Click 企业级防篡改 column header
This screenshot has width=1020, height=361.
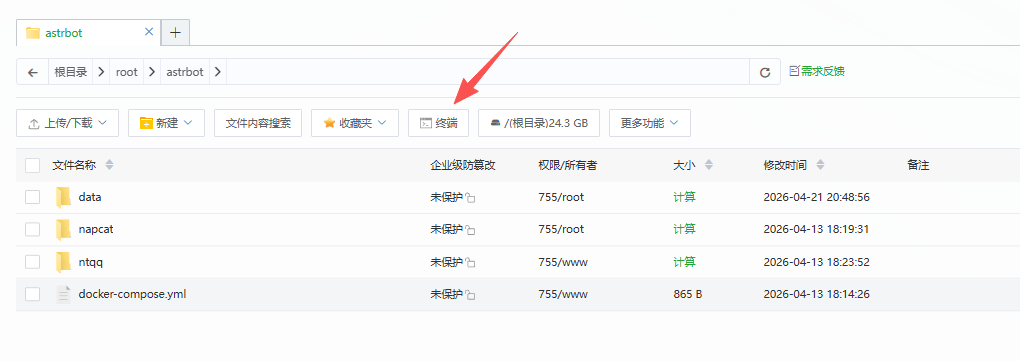point(463,165)
